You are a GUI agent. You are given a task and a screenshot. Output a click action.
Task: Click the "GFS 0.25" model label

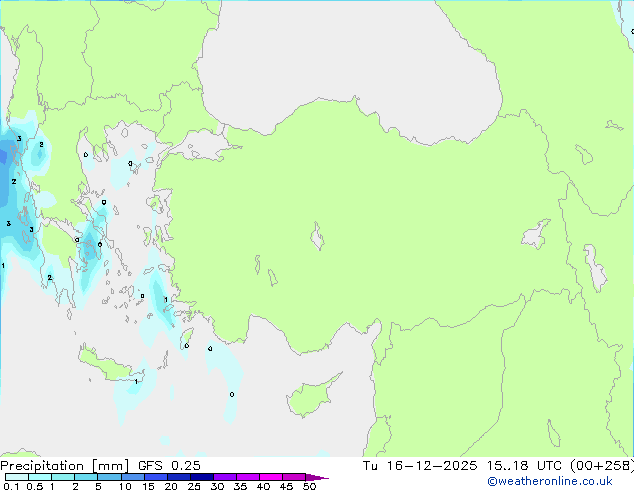[x=169, y=466]
